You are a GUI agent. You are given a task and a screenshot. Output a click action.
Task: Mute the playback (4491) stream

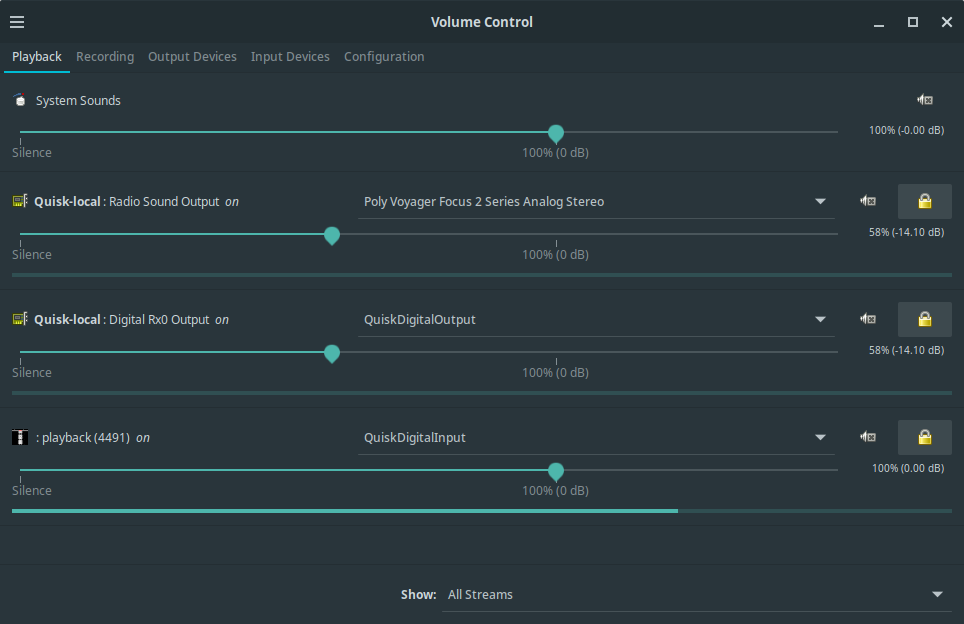(x=868, y=438)
